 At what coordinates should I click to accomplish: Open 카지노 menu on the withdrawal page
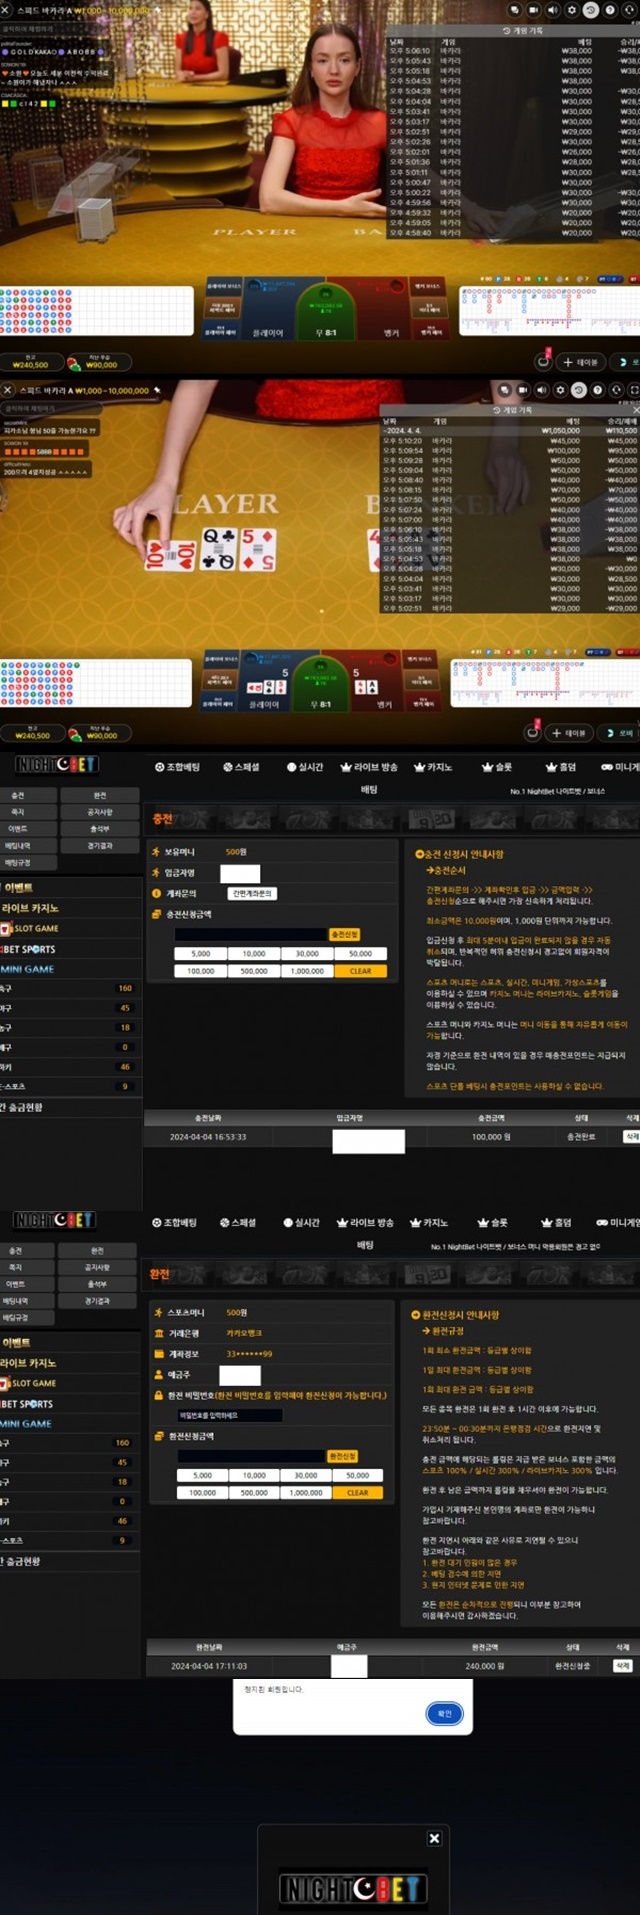tap(429, 1222)
